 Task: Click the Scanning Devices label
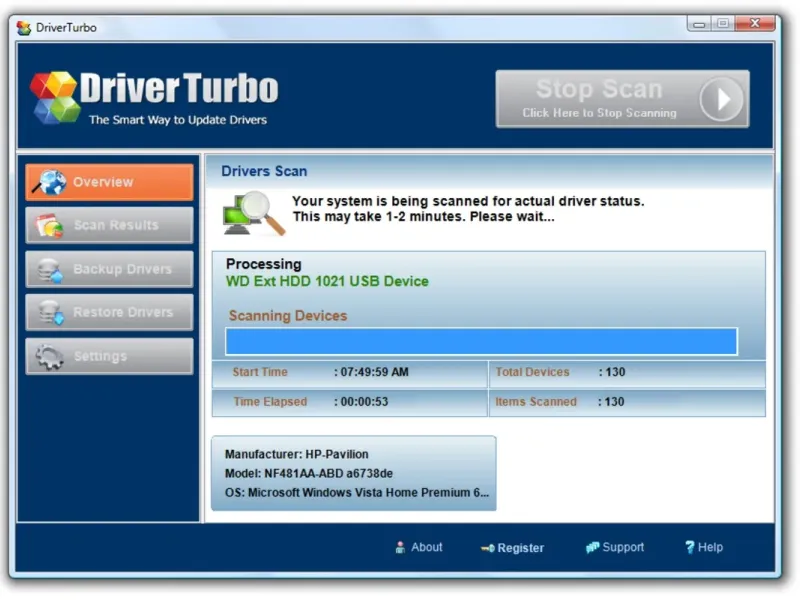pos(288,316)
